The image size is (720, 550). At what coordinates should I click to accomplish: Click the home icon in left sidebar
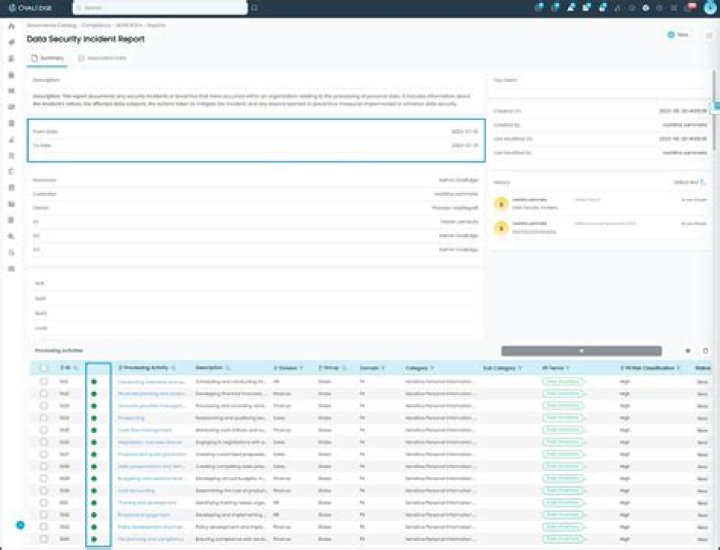10,28
